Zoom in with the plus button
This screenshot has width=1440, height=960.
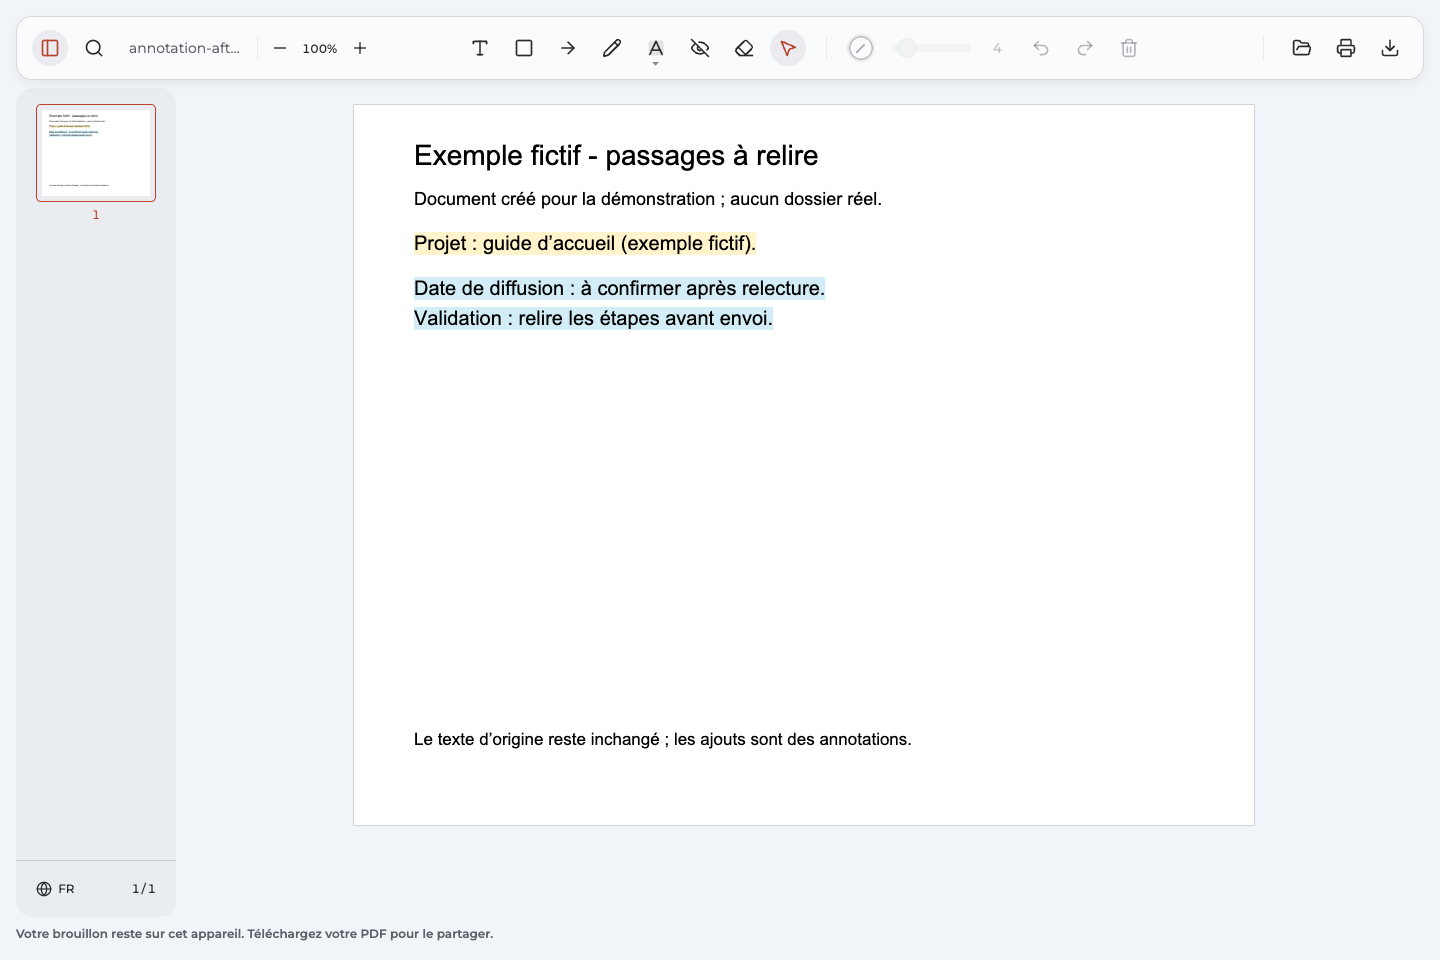[x=360, y=48]
